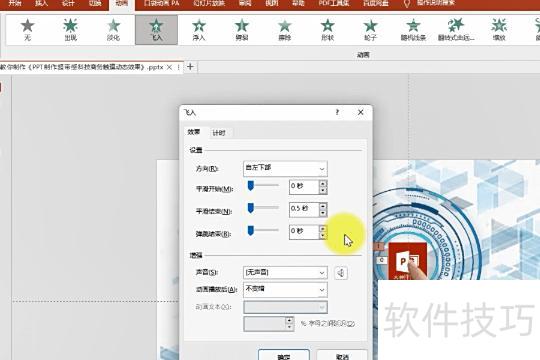Click the PowerPoint logo image on slide
Viewport: 540px width, 360px height.
coord(408,261)
